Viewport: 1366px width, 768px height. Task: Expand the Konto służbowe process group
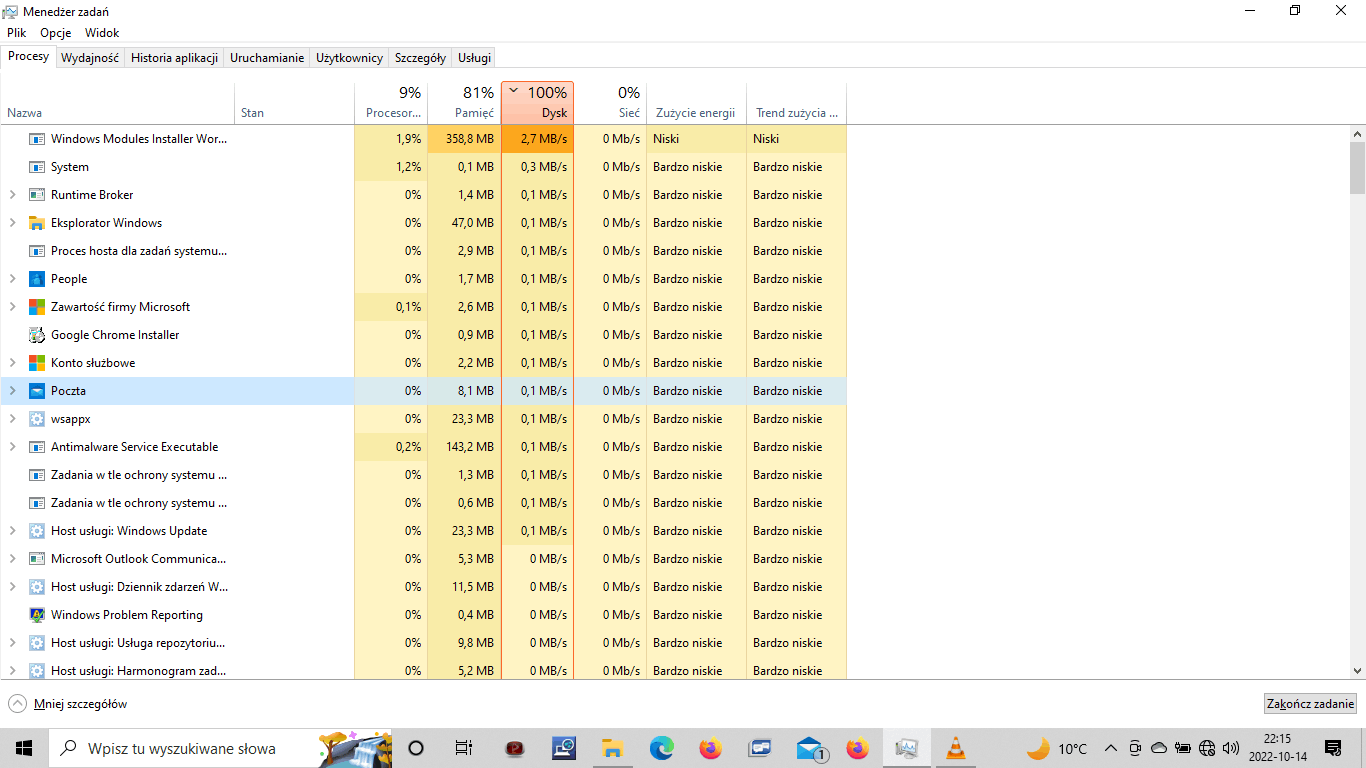click(12, 363)
